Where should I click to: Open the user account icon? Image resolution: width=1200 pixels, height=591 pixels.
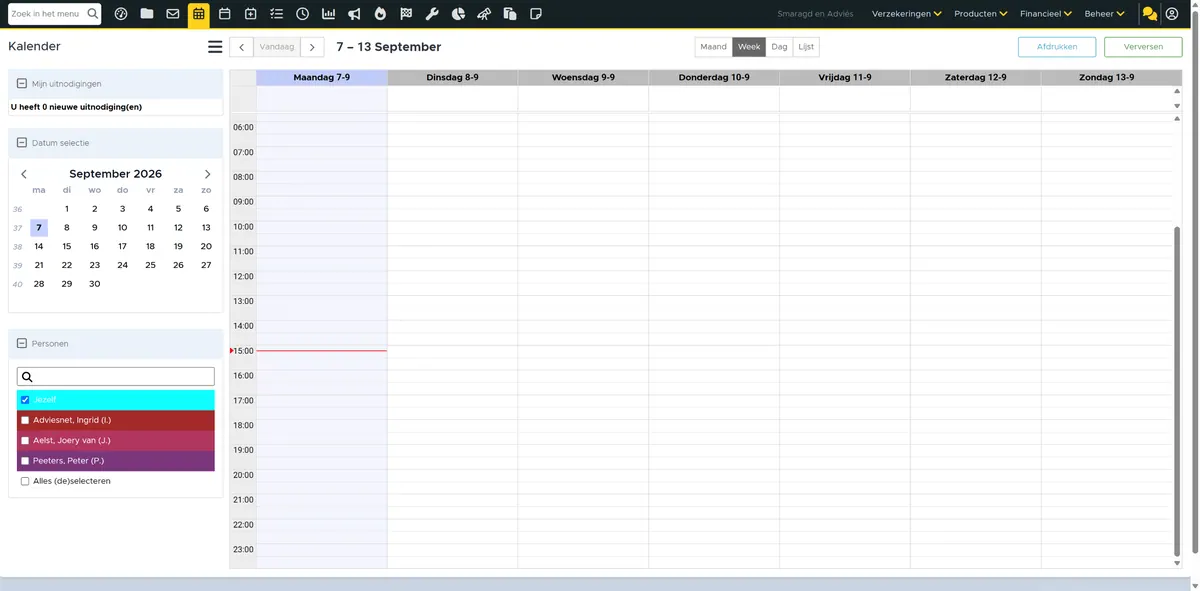1172,14
